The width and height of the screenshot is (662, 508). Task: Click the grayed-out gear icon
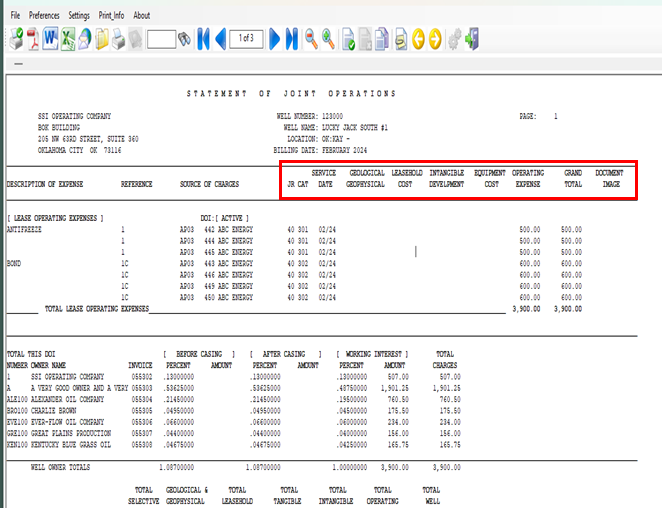[x=454, y=39]
